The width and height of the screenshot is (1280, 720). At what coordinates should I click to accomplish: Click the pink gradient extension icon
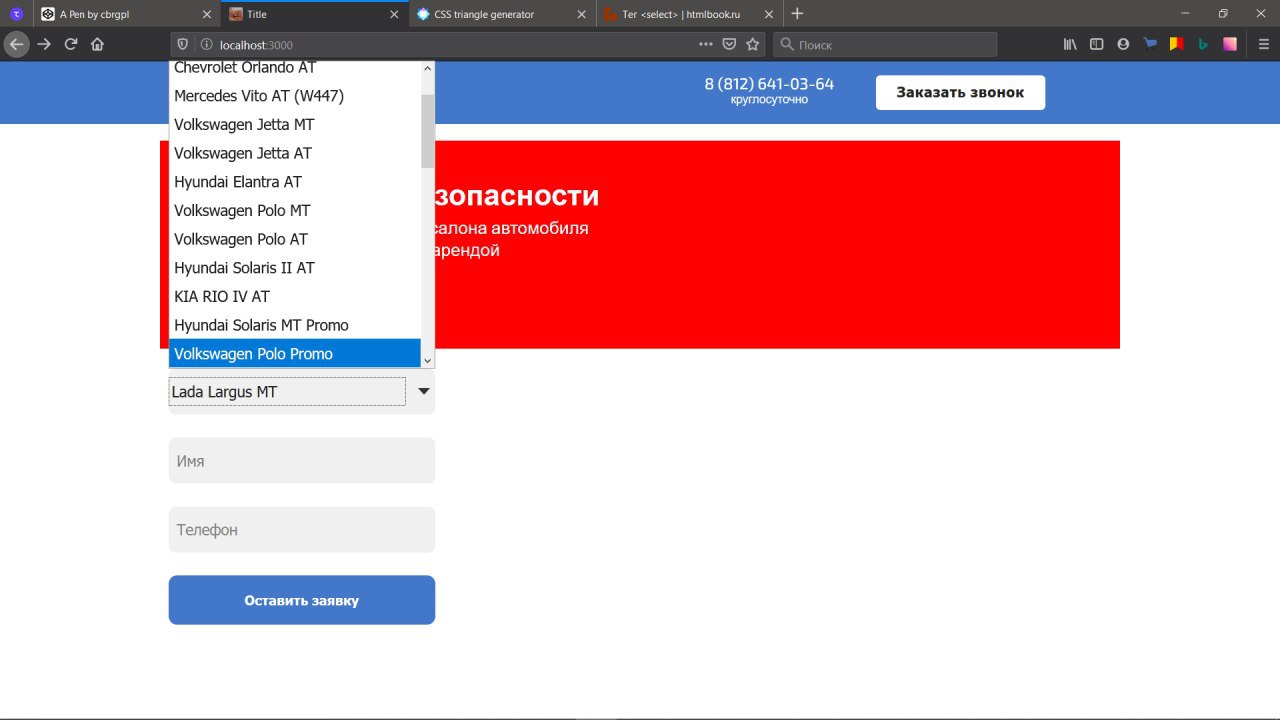tap(1230, 44)
